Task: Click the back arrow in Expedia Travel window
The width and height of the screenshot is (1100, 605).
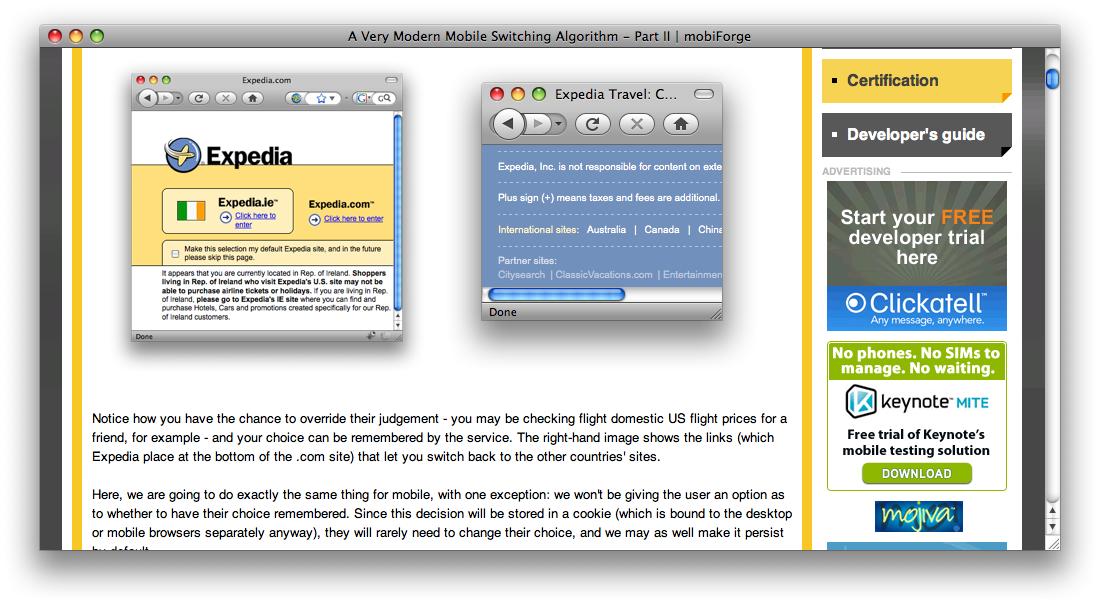Action: [x=508, y=124]
